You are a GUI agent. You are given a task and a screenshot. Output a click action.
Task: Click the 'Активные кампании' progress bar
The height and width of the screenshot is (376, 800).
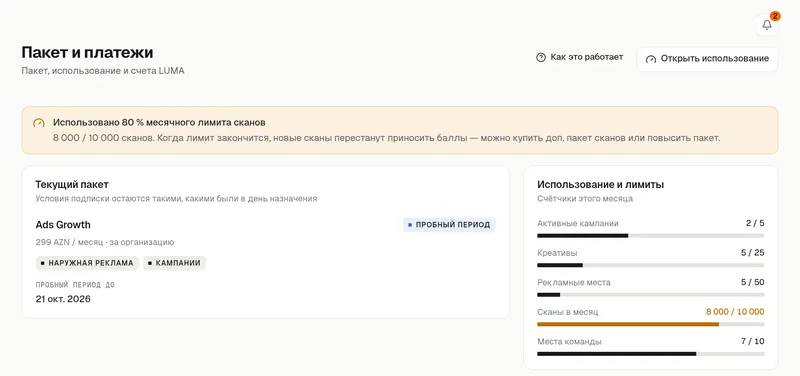click(x=651, y=236)
